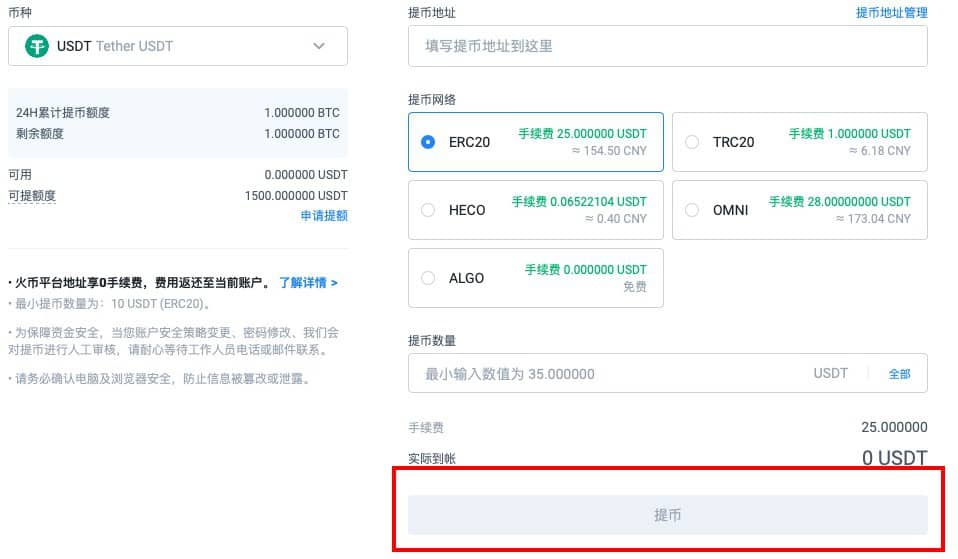Open 提币地址管理 address management link
The width and height of the screenshot is (958, 559).
[x=891, y=12]
